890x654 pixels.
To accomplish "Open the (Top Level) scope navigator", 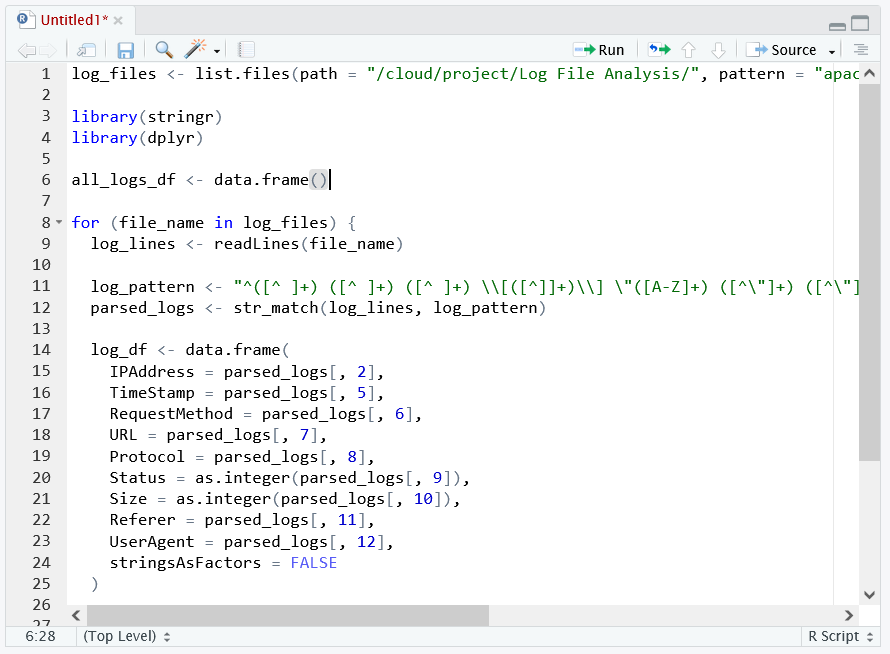I will pos(127,636).
